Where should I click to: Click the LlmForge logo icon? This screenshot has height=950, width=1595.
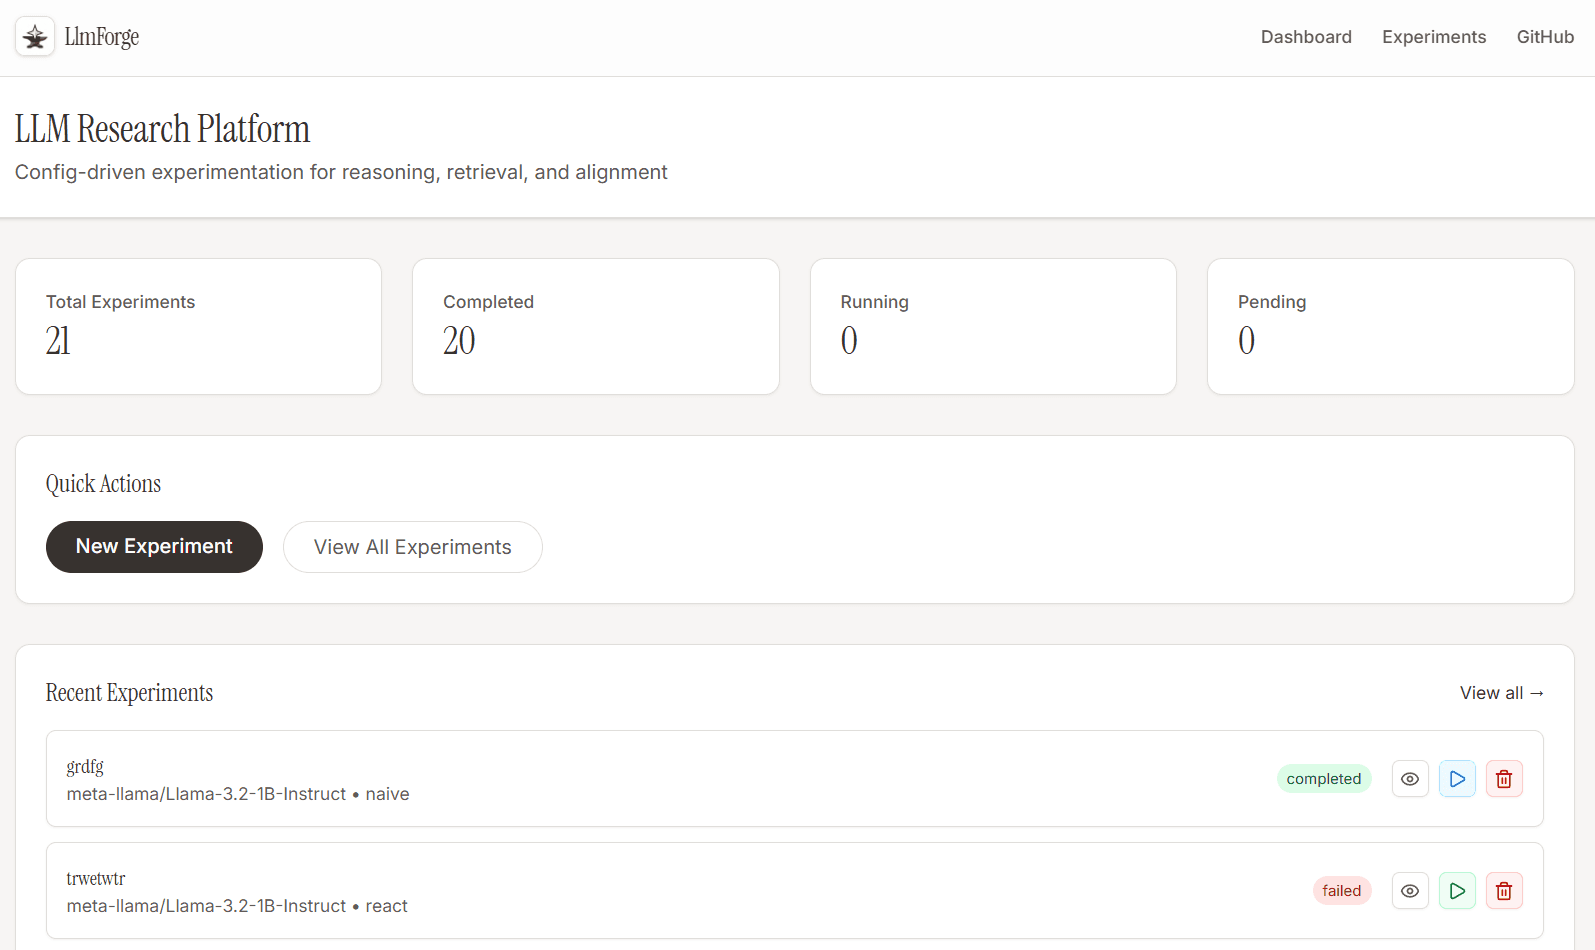pos(35,37)
